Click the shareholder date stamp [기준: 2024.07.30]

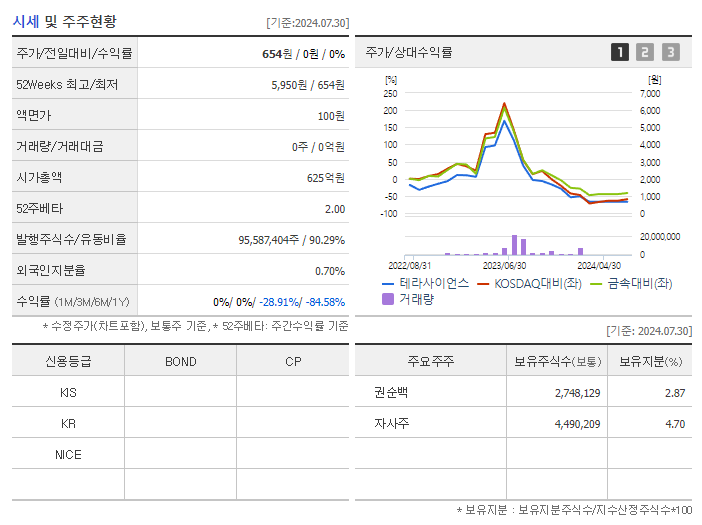(x=649, y=331)
